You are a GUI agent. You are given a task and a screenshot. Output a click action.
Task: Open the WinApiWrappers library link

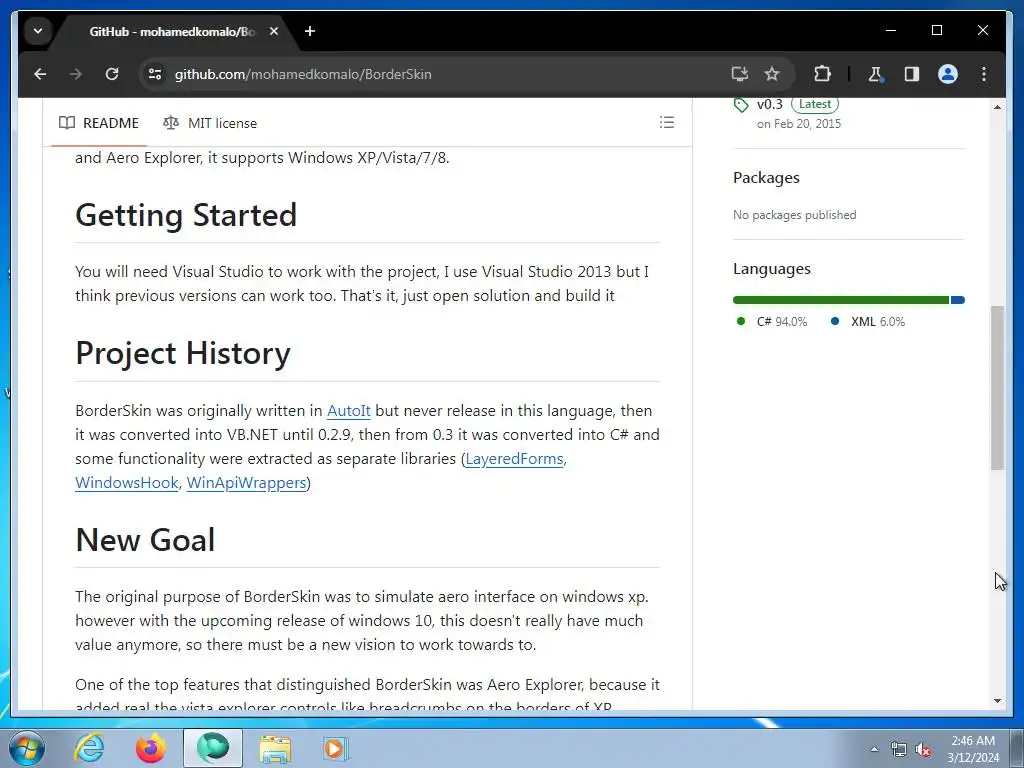246,483
